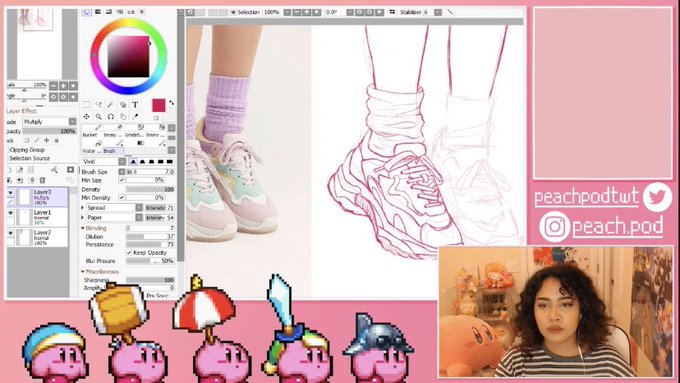Select the rectangular Selection tool

tap(87, 105)
